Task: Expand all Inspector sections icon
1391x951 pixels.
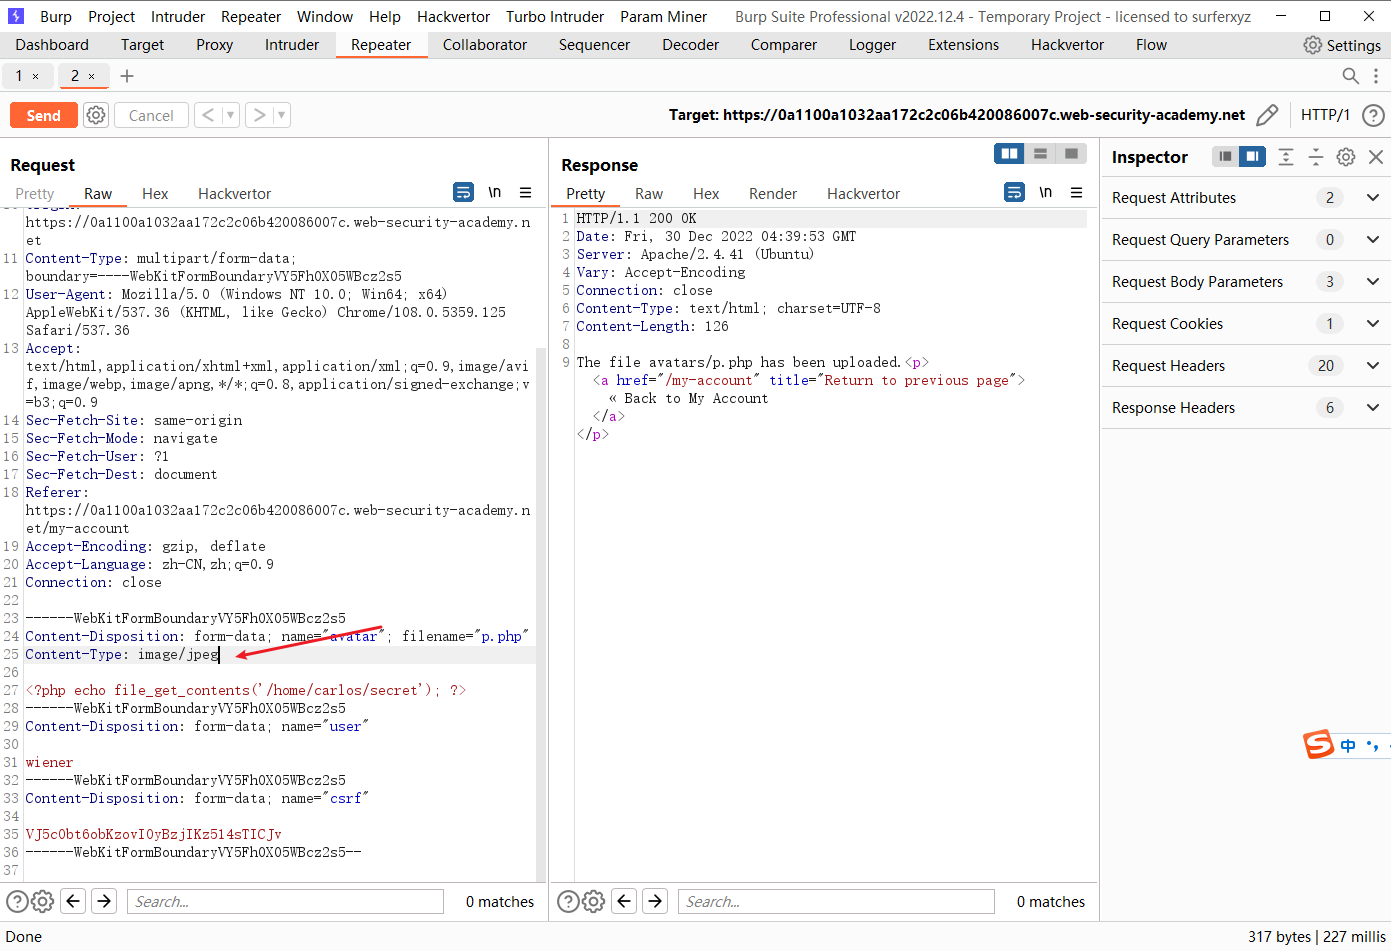Action: pos(1286,156)
